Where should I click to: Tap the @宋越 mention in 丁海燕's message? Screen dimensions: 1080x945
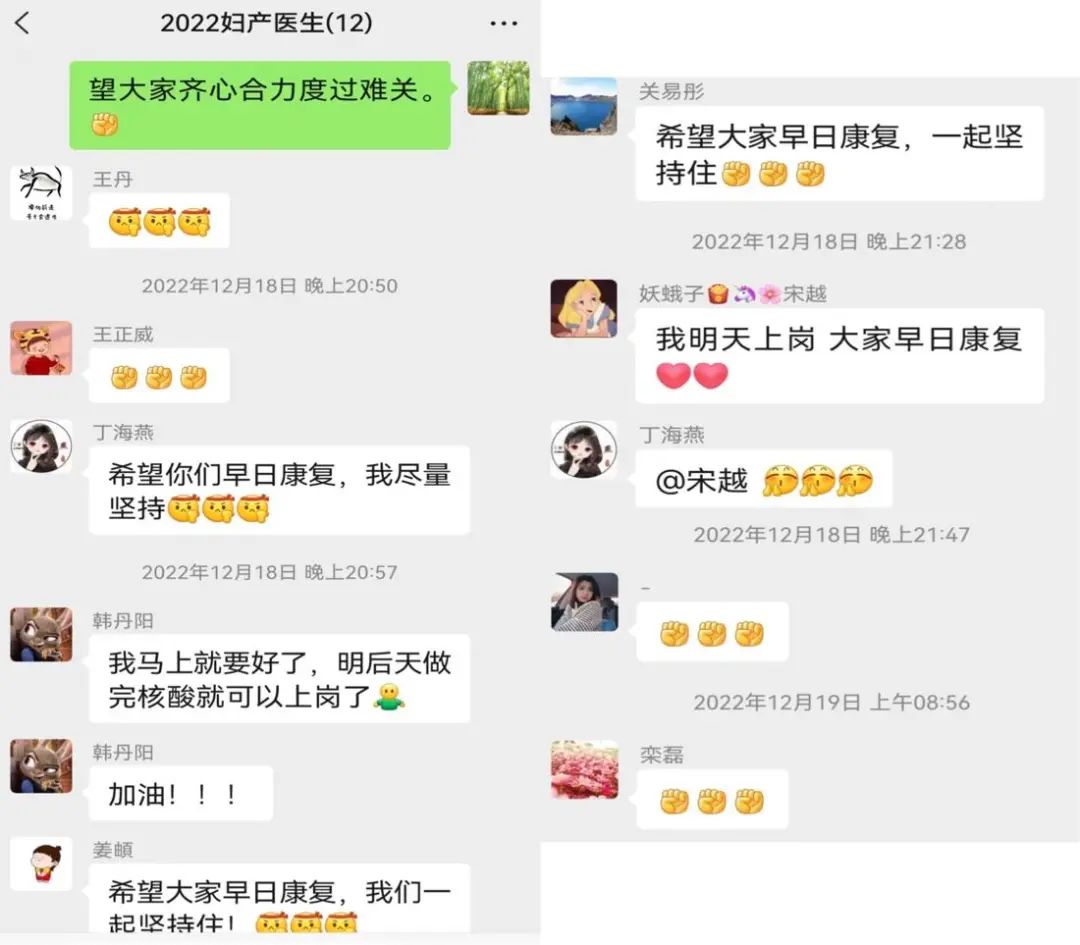[x=701, y=480]
